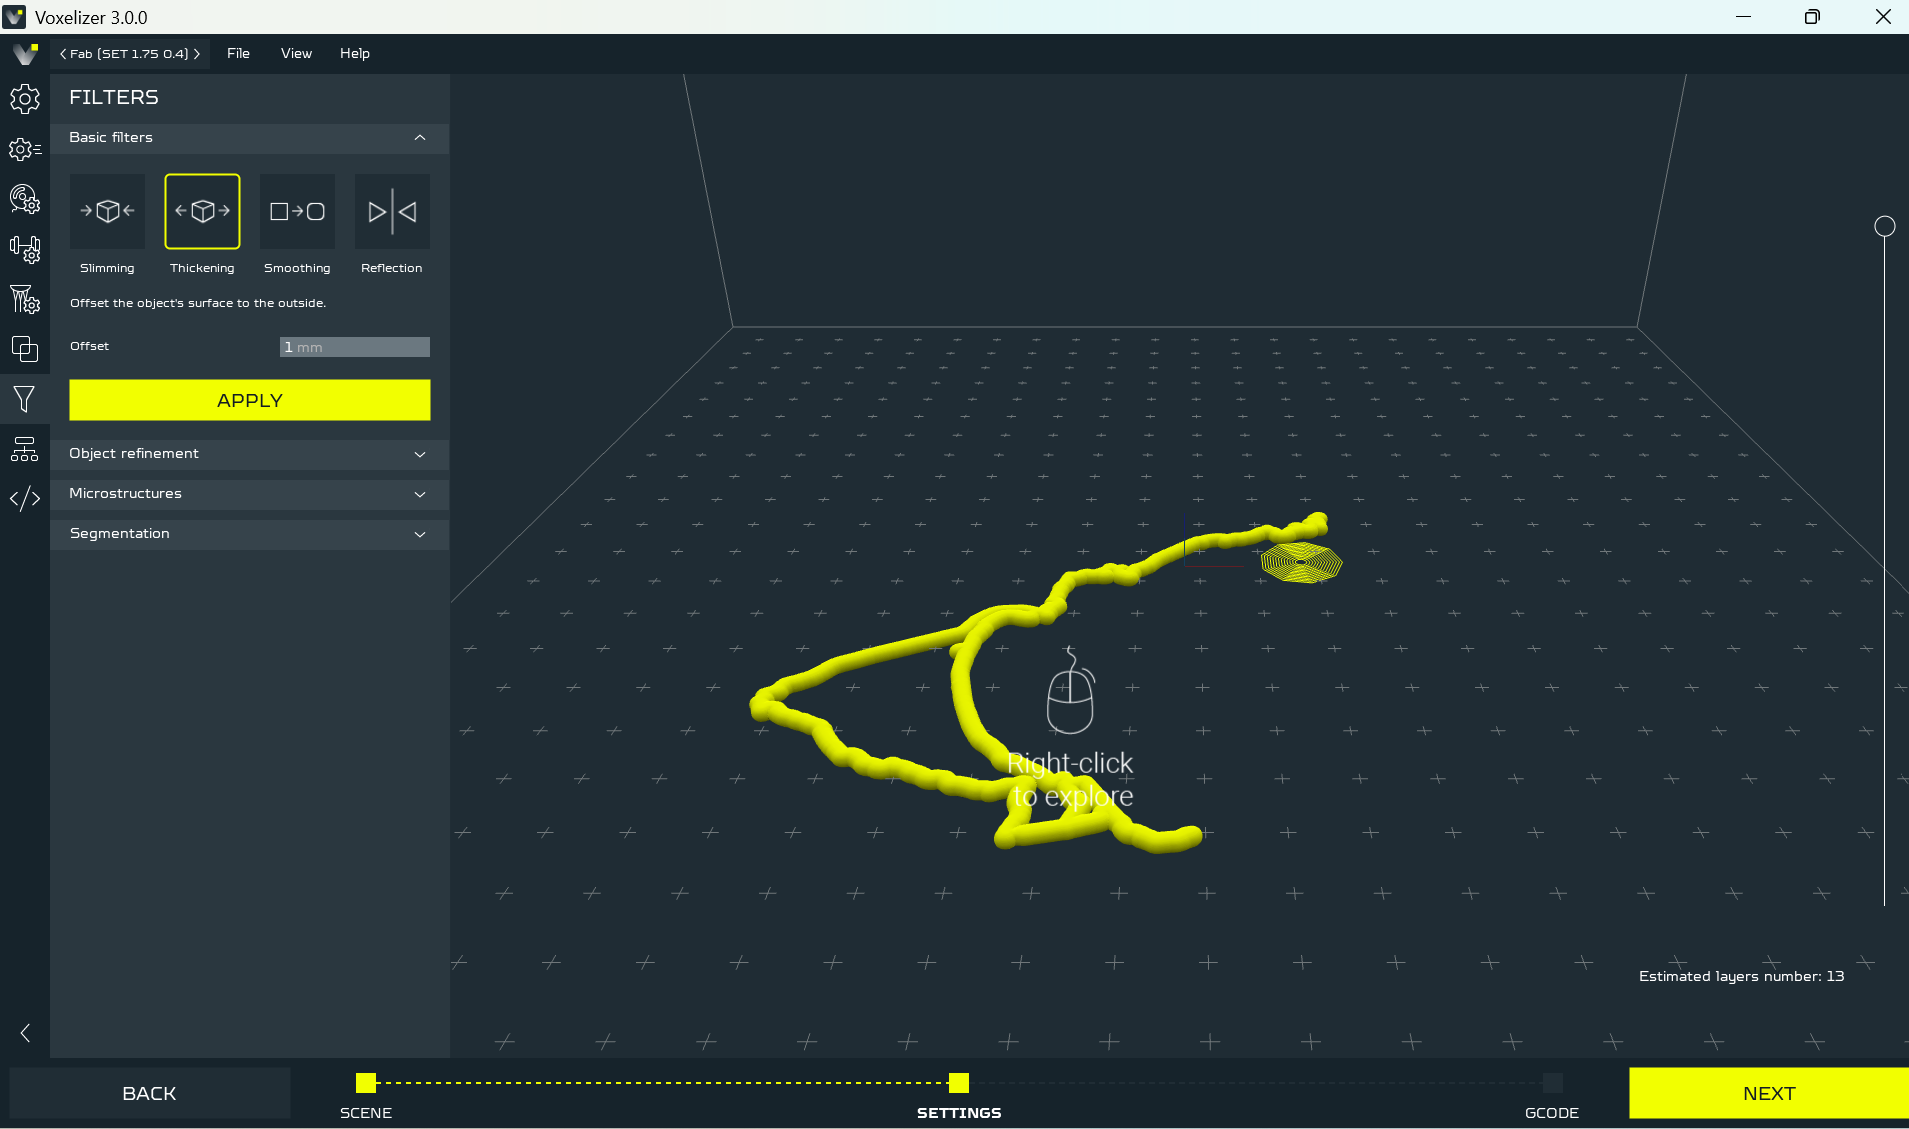Click the yellow spiral disc object

1301,562
